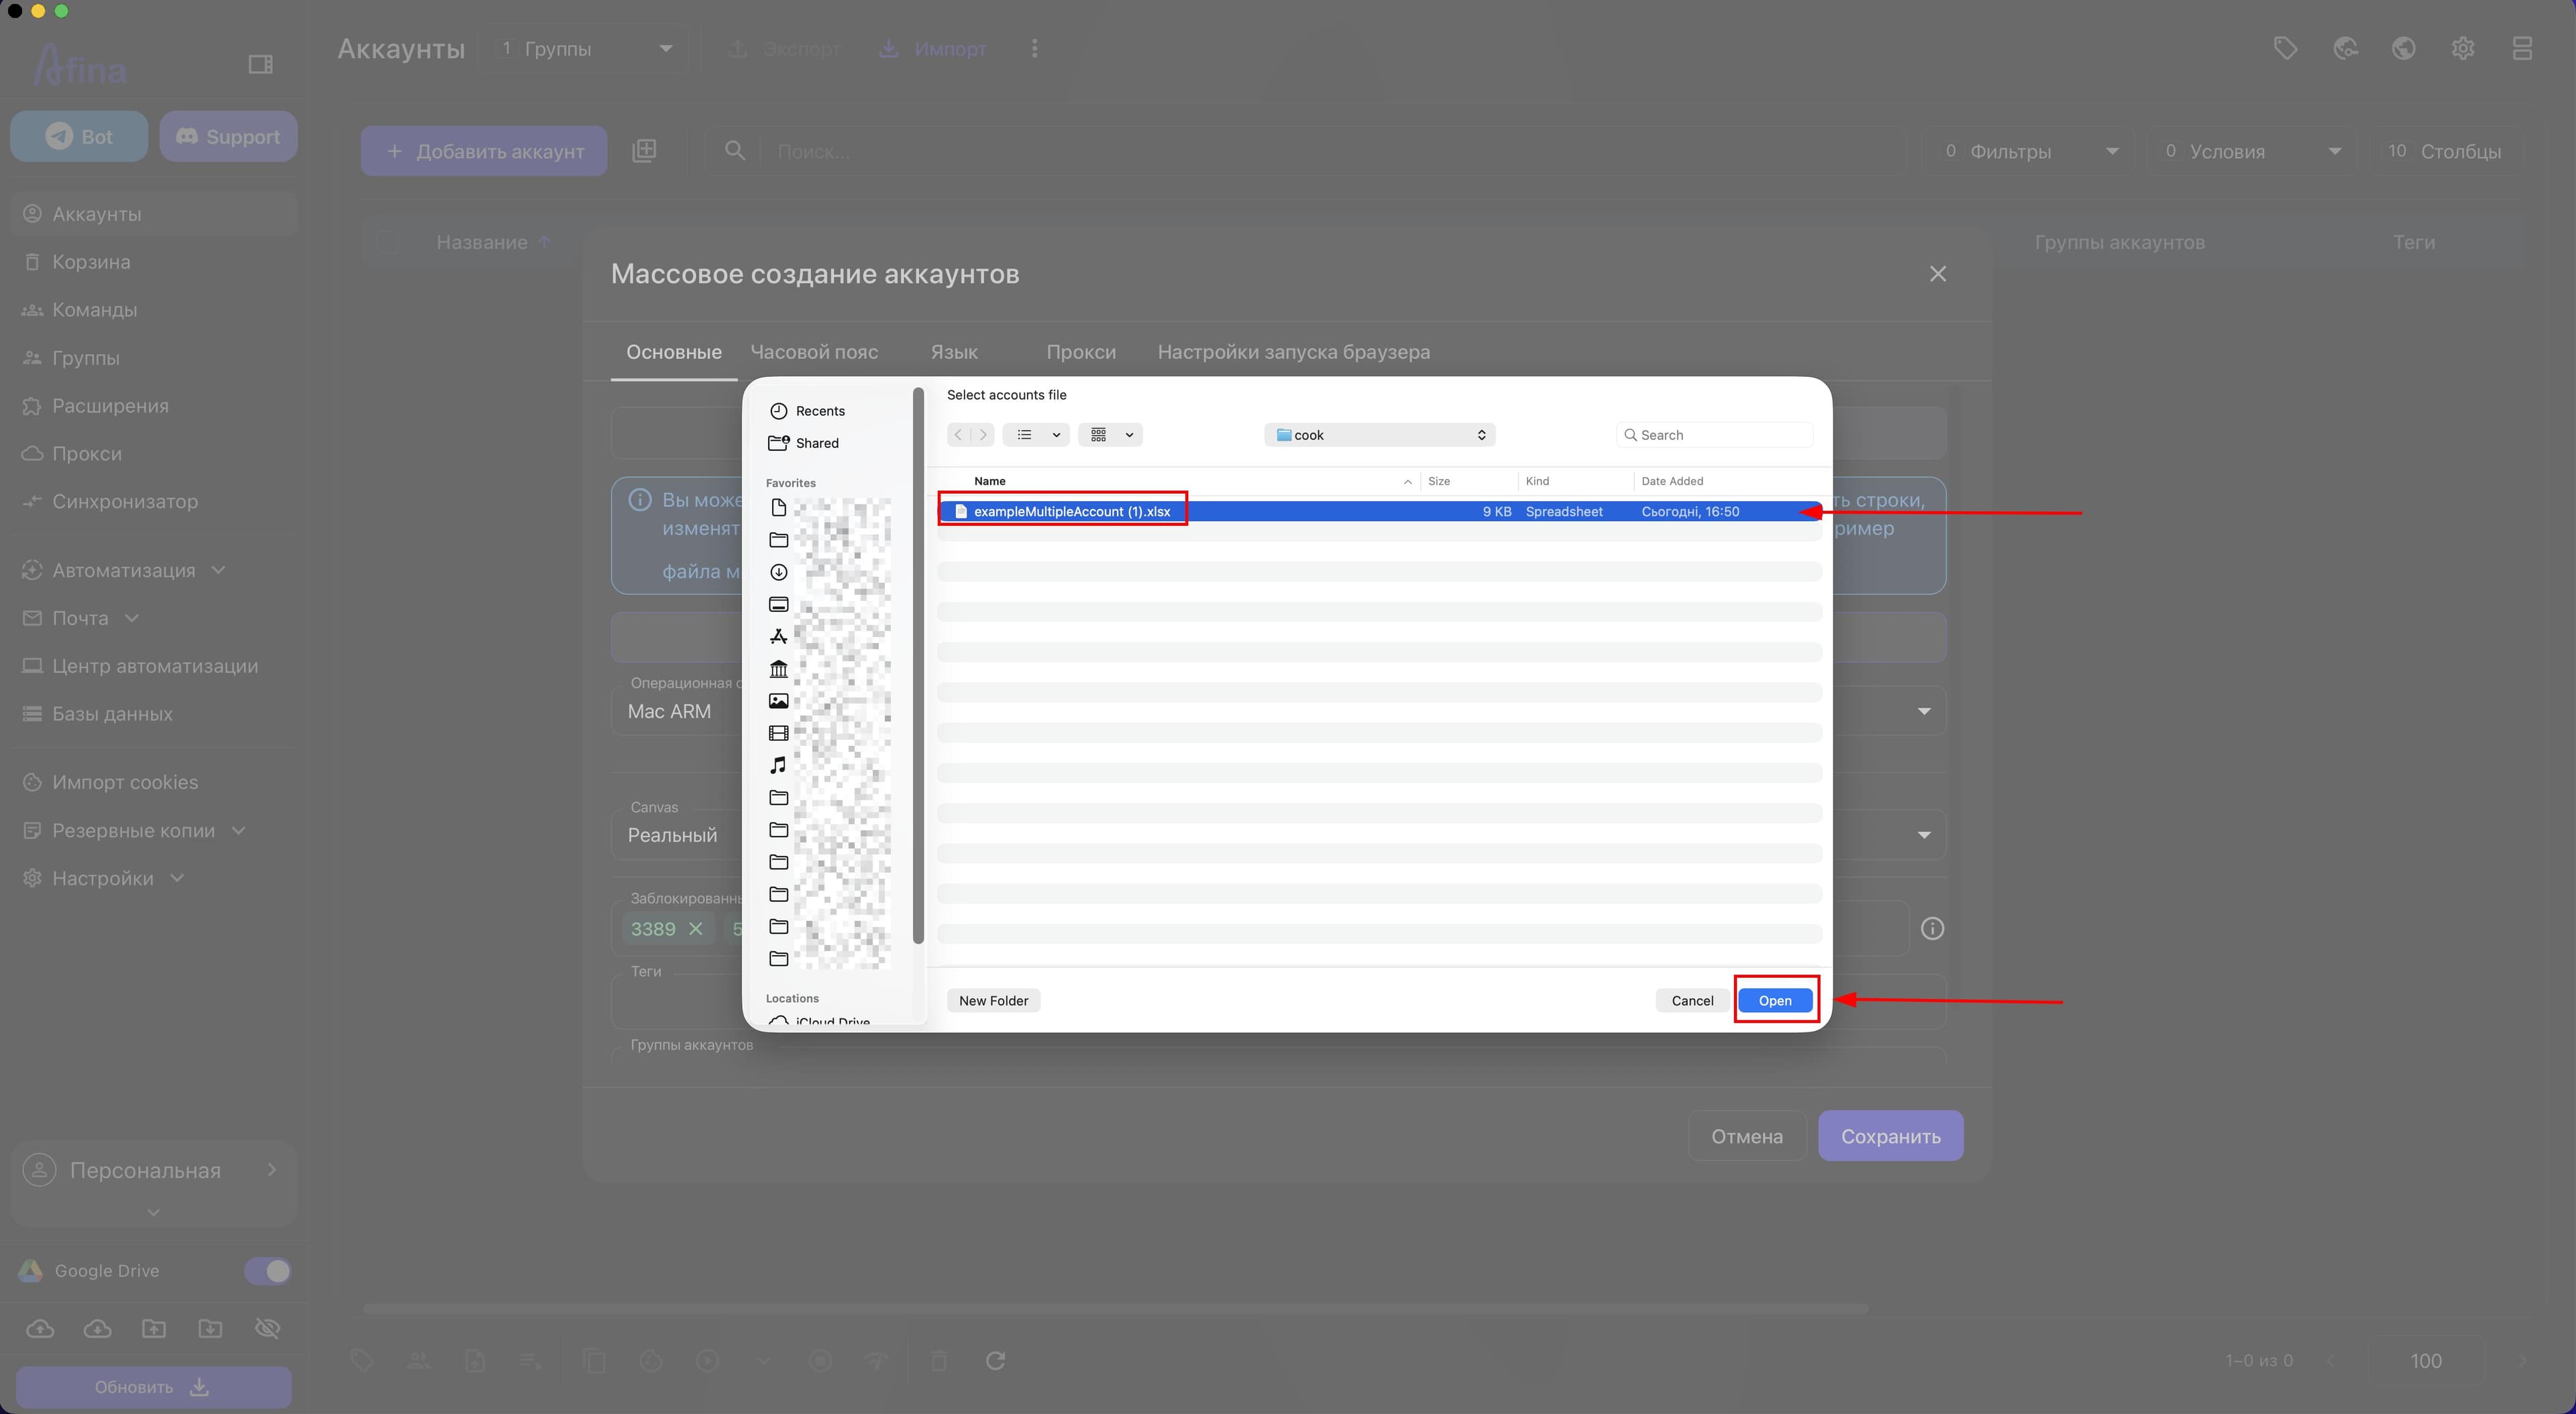Click the Отмена button
The width and height of the screenshot is (2576, 1414).
click(x=1746, y=1136)
